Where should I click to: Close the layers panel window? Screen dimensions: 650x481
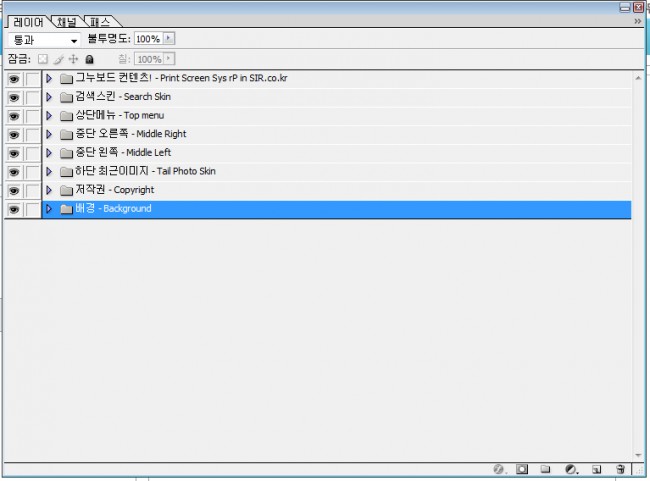coord(638,7)
